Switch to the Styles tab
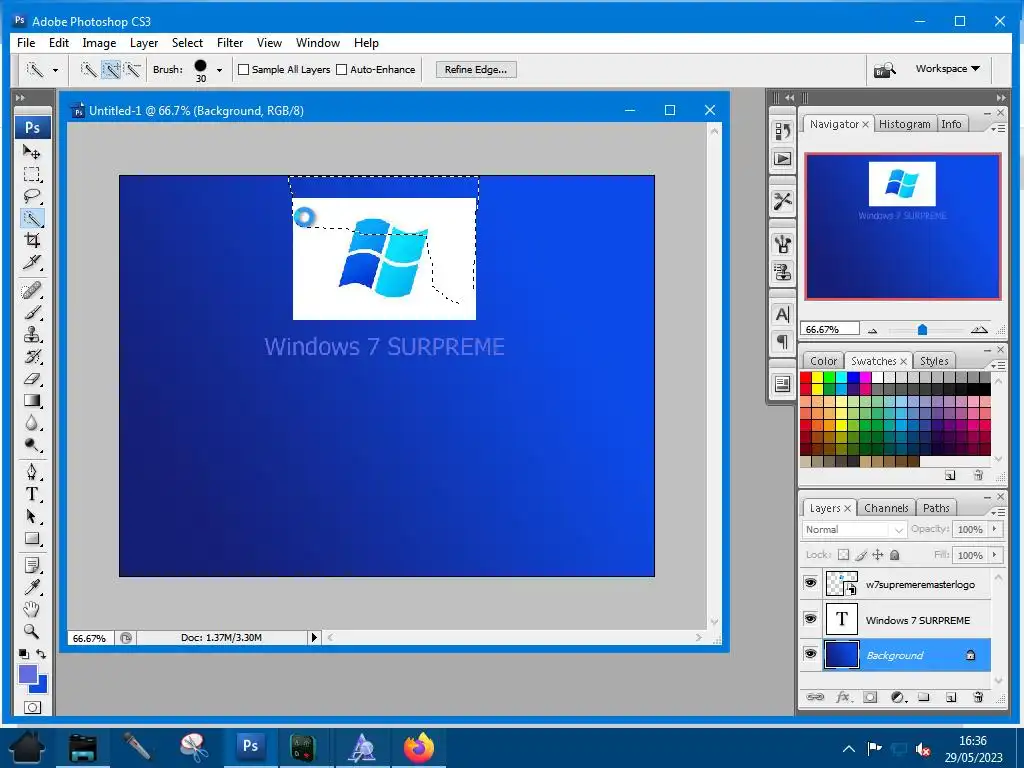1024x768 pixels. click(x=934, y=361)
